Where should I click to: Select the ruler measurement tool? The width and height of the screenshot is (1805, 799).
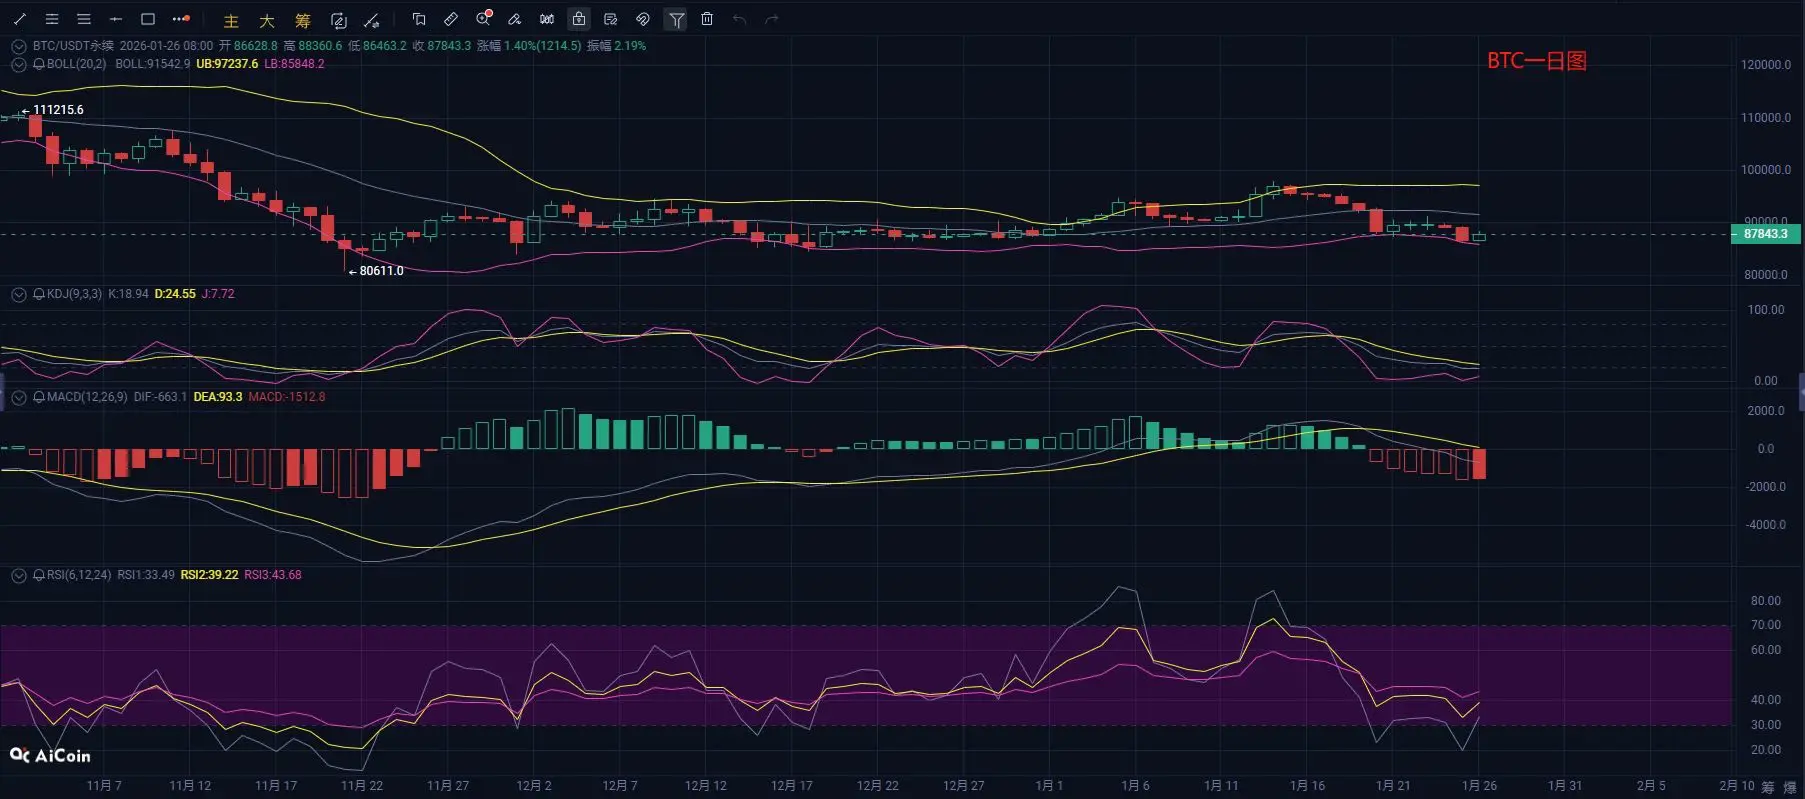(451, 19)
